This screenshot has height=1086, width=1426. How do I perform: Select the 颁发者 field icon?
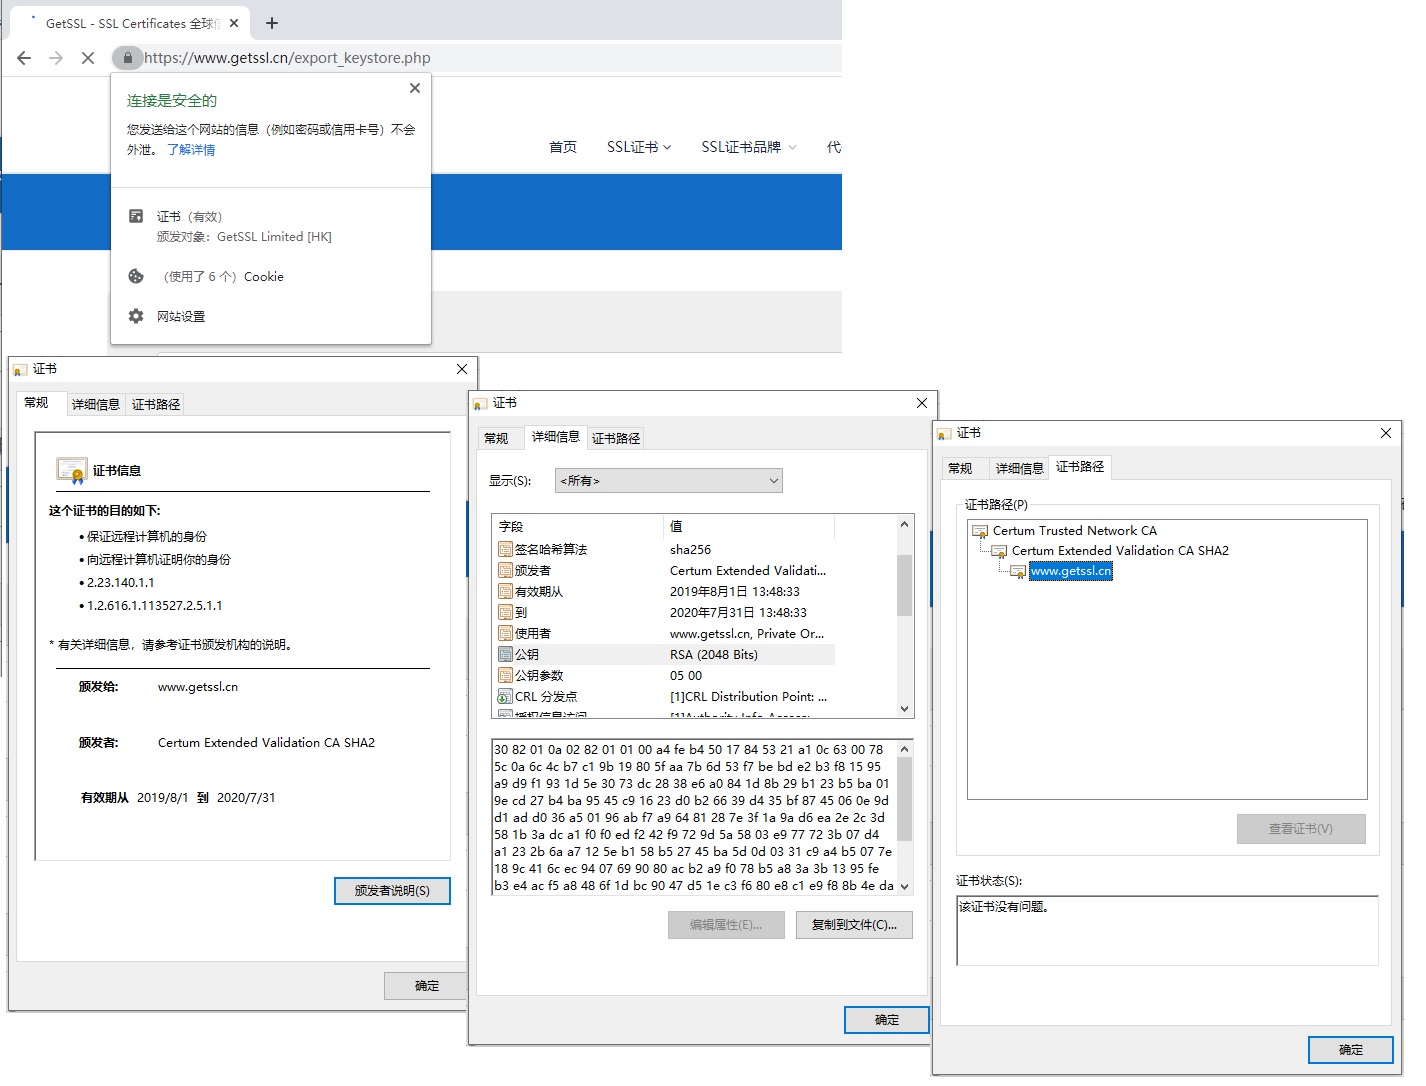505,570
